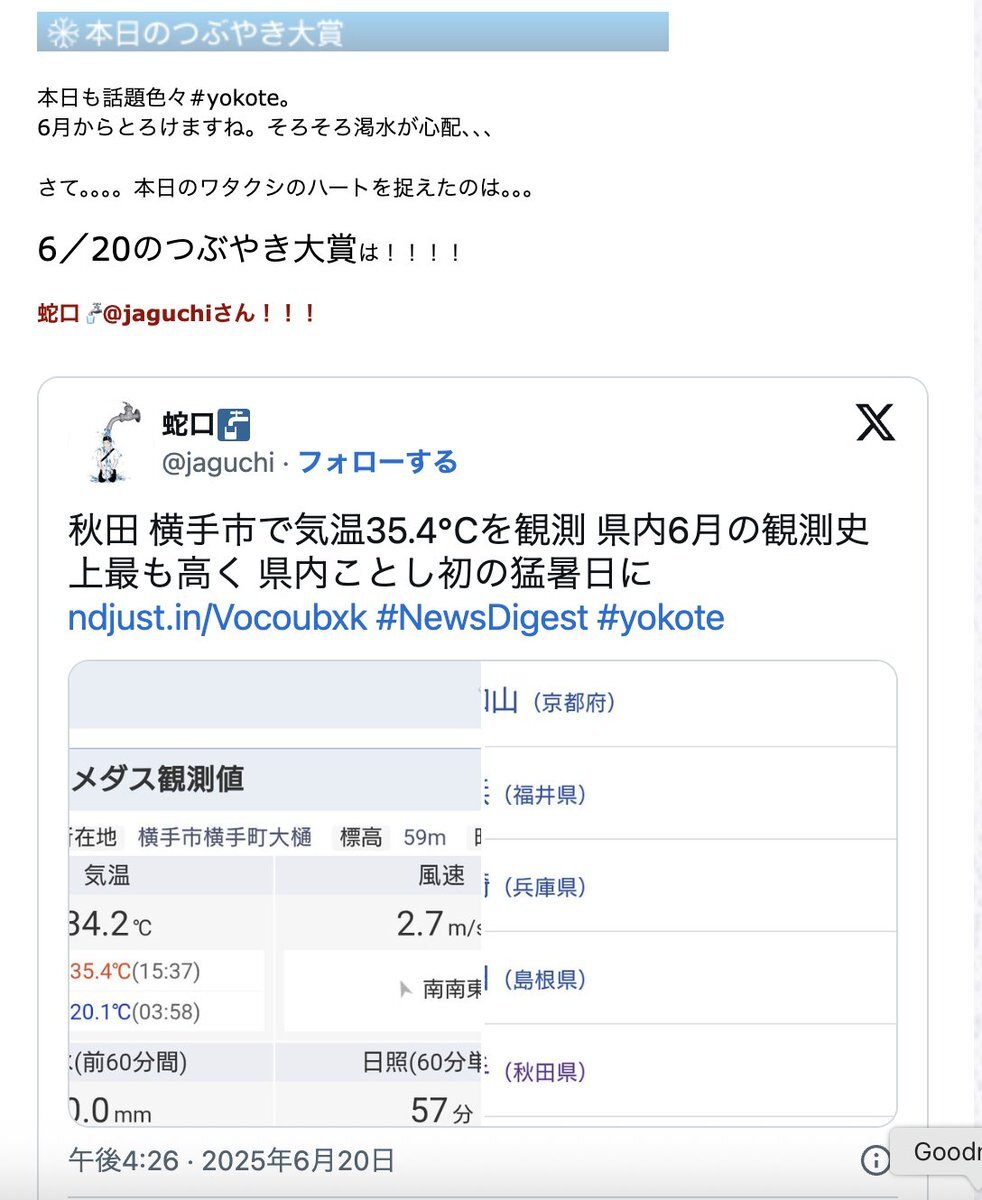Click the vertical scrollbar on right side

[975, 600]
